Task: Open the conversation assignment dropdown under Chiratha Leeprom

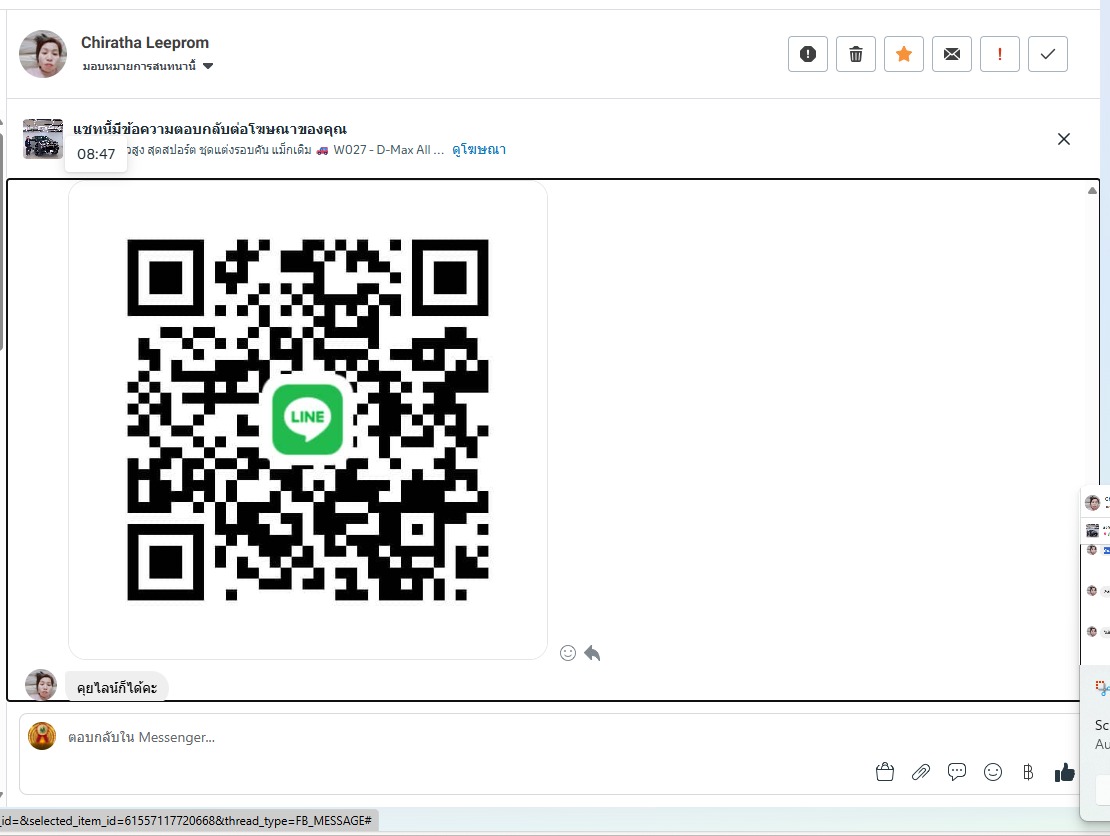Action: pyautogui.click(x=147, y=66)
